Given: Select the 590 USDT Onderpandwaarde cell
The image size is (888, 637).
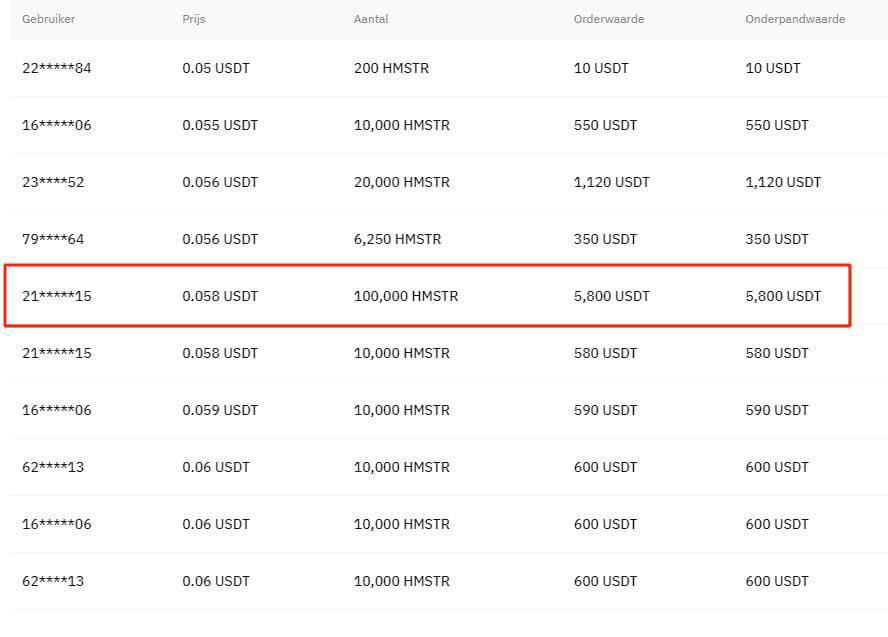Looking at the screenshot, I should tap(777, 410).
